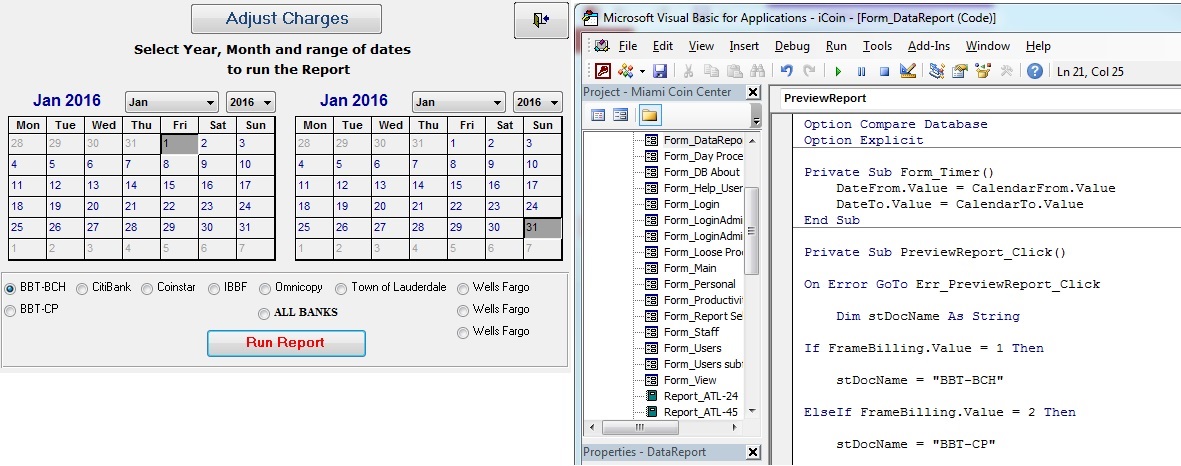1181x466 pixels.
Task: Click the Break pause icon
Action: pos(862,71)
